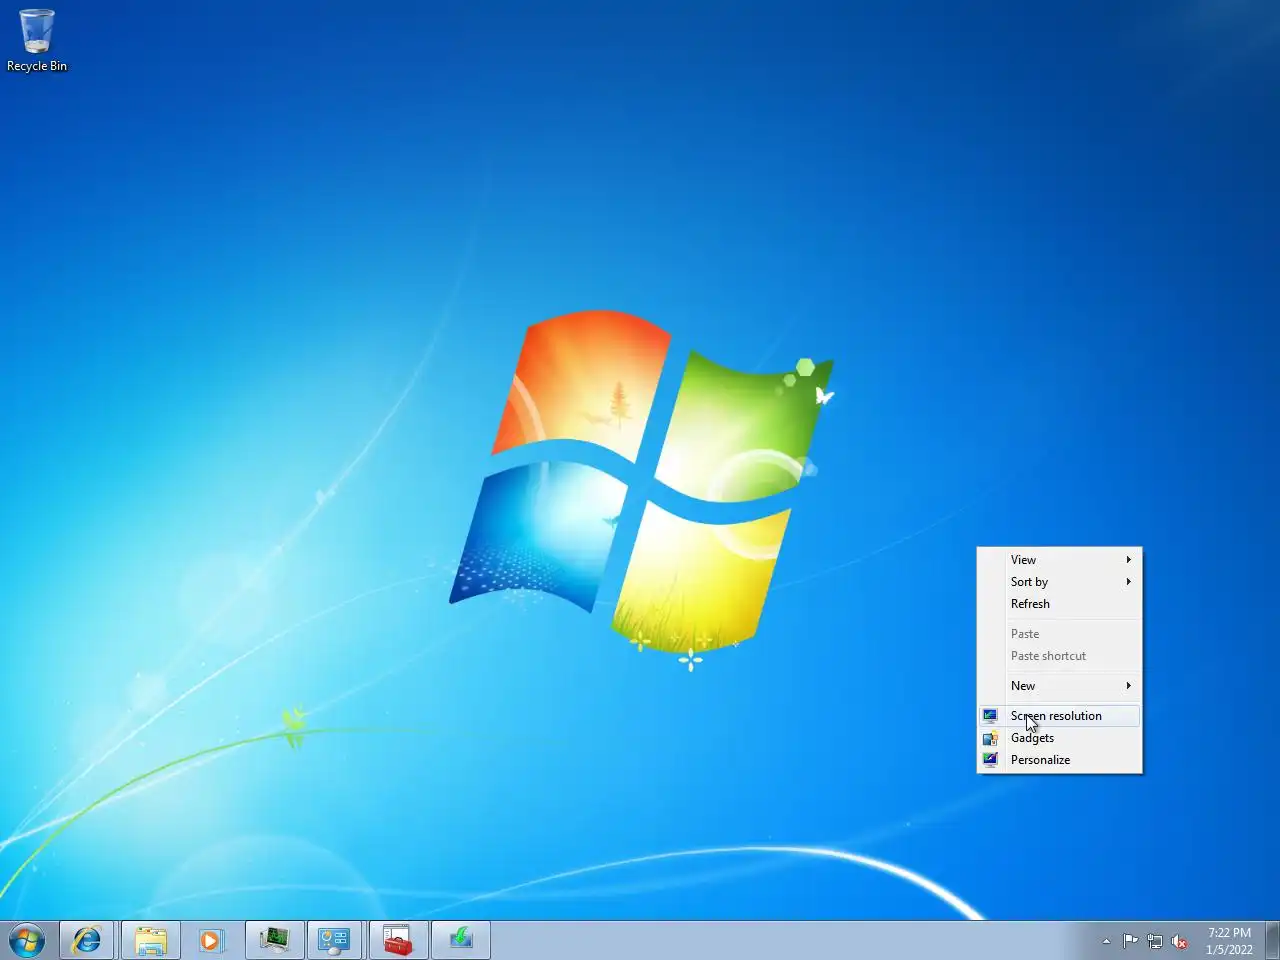Open Action Center flag in system tray
Image resolution: width=1280 pixels, height=960 pixels.
(x=1130, y=941)
